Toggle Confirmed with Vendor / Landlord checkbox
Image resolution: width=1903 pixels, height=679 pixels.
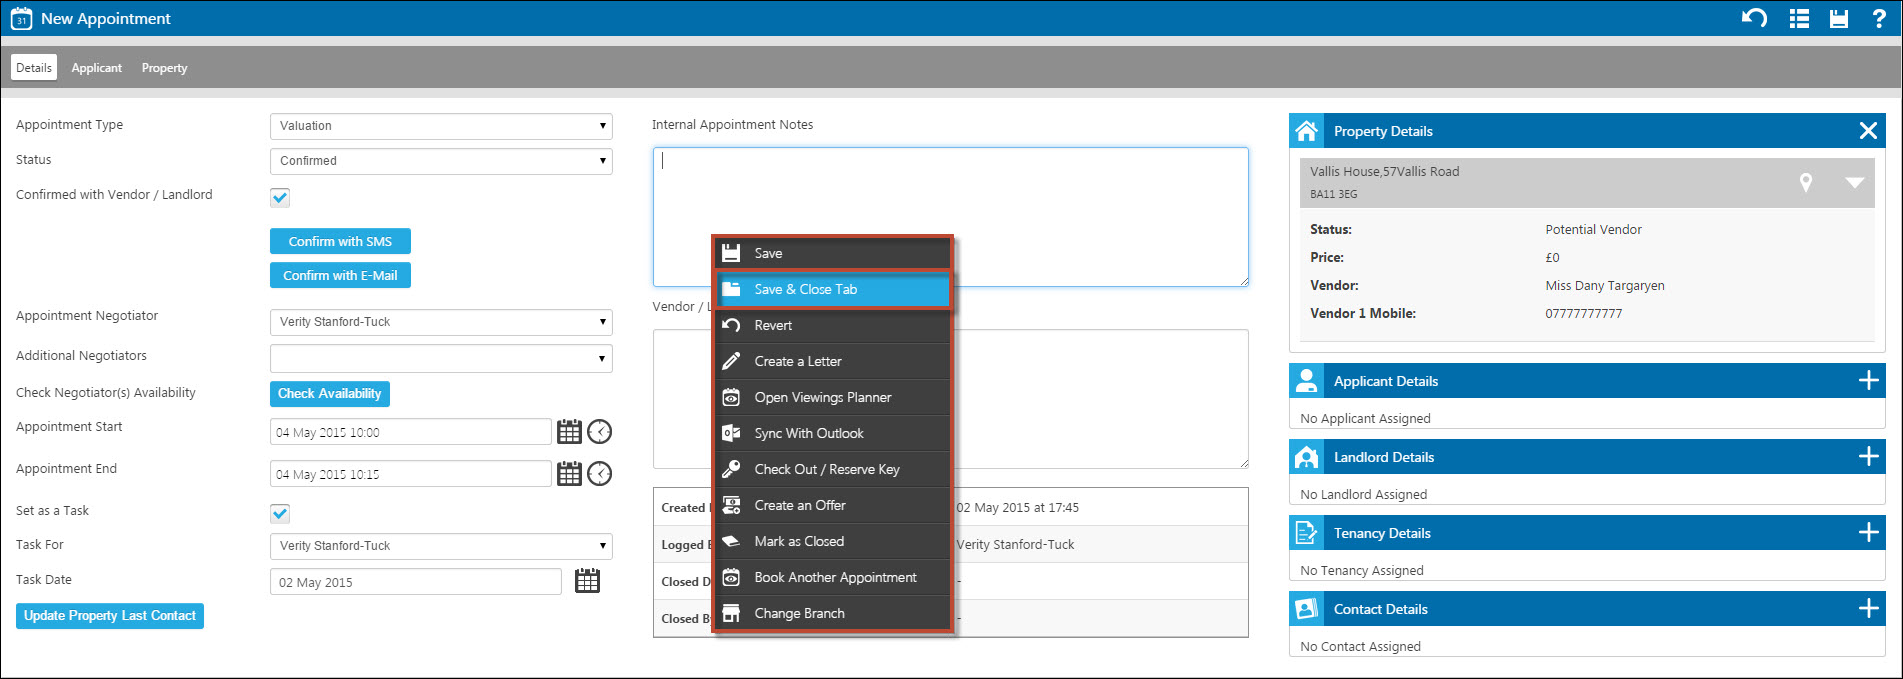280,197
